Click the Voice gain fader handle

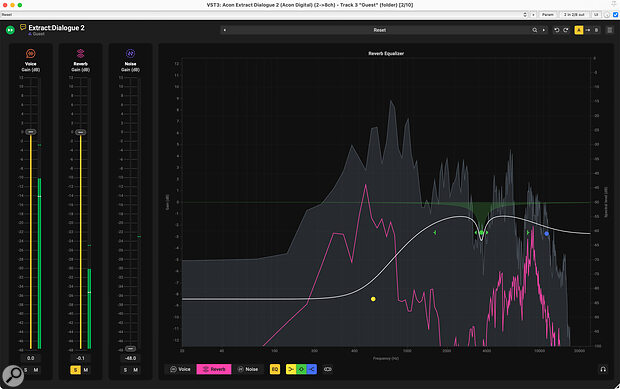(30, 132)
